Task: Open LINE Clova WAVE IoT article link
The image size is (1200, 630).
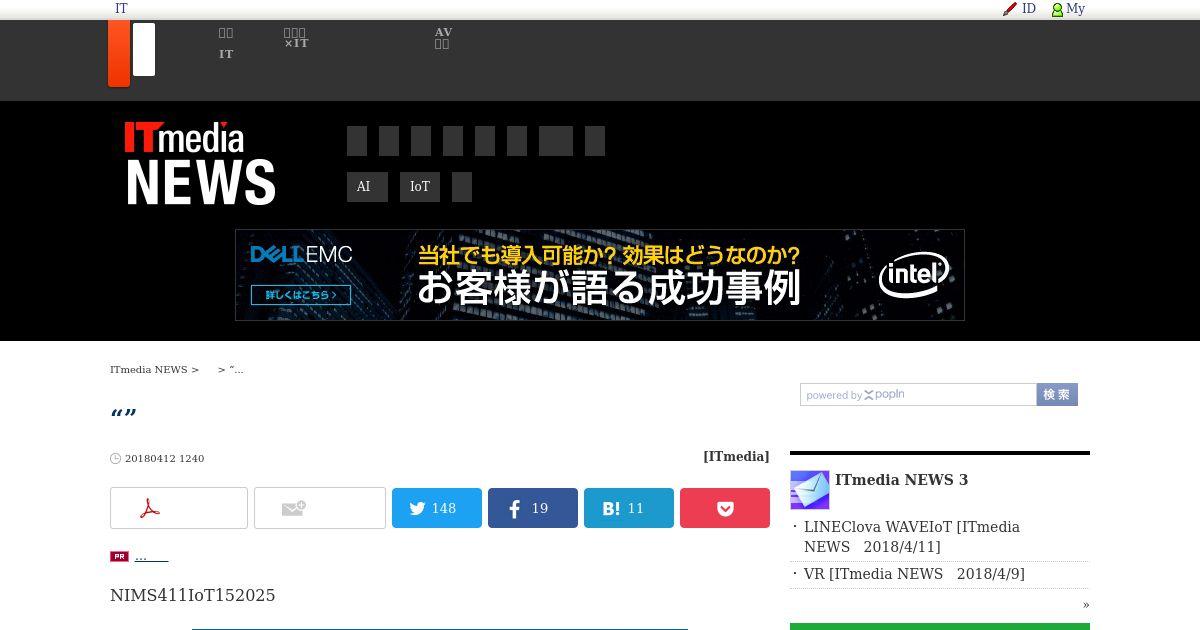Action: click(912, 537)
